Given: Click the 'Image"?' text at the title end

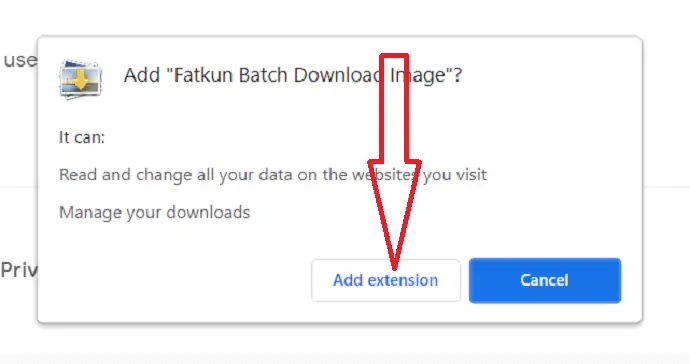Looking at the screenshot, I should point(426,75).
